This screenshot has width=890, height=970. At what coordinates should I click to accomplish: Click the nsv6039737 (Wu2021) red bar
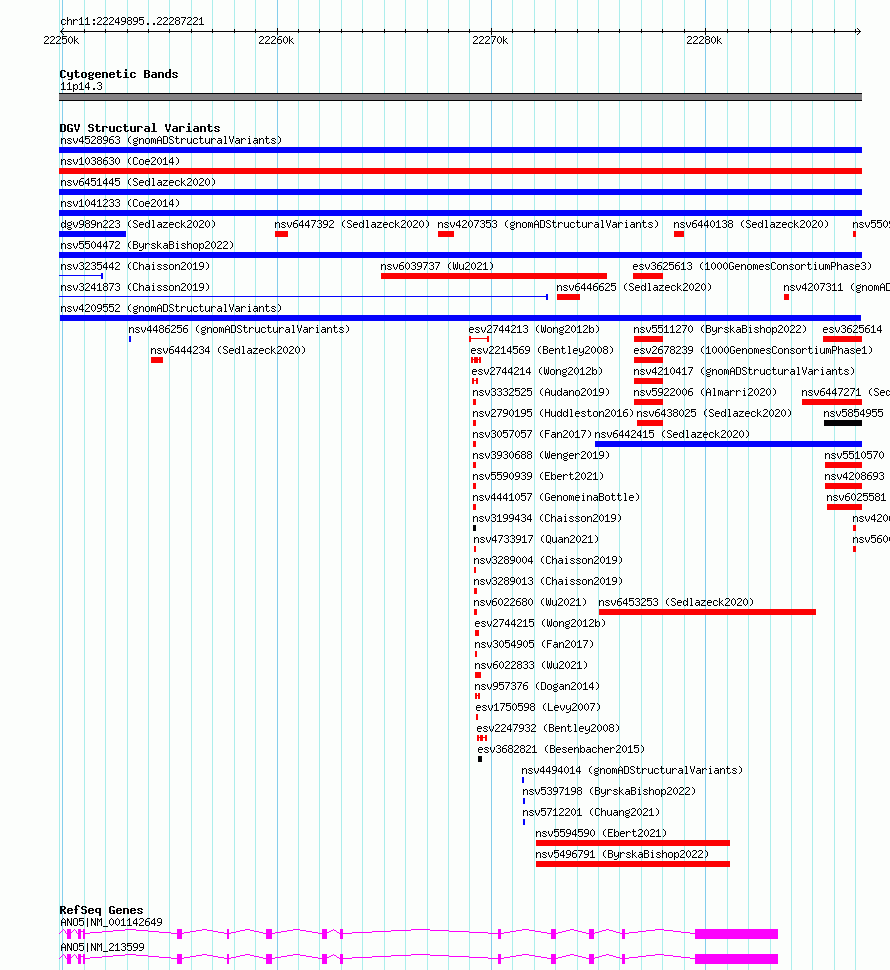[494, 276]
